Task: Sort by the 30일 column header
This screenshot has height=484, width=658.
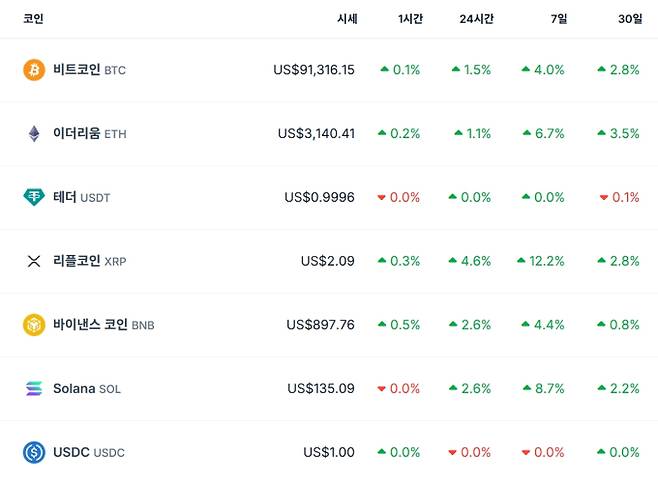Action: 631,19
